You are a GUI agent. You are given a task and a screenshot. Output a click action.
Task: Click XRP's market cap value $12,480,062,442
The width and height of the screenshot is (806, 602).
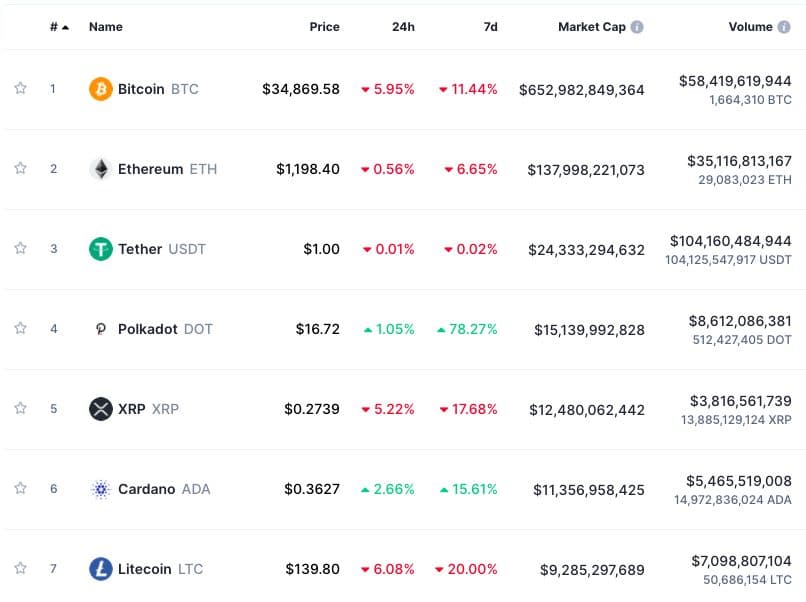pos(587,410)
